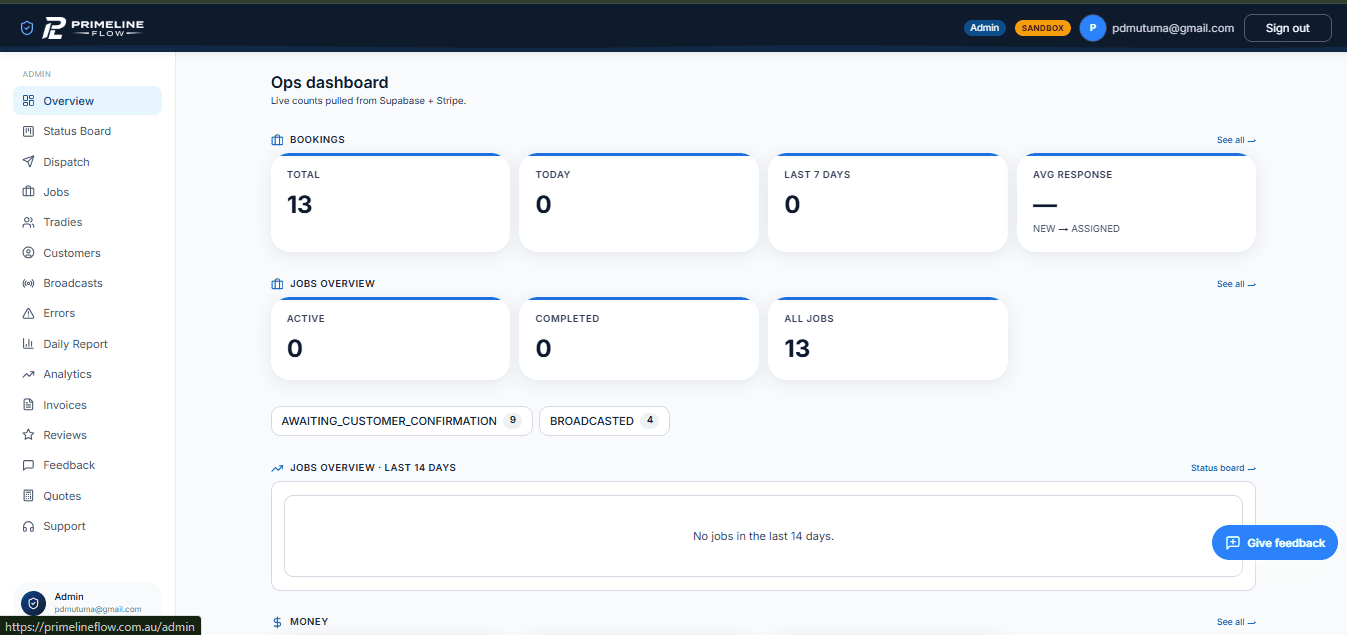This screenshot has height=635, width=1347.
Task: Click the Sign out button
Action: point(1287,28)
